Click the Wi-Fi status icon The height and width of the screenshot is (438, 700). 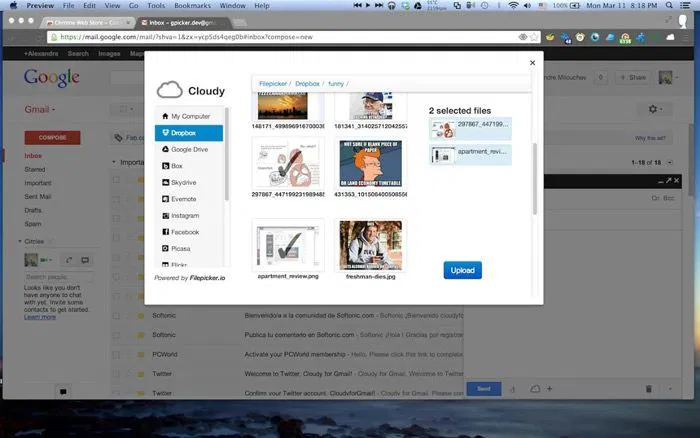click(x=513, y=5)
